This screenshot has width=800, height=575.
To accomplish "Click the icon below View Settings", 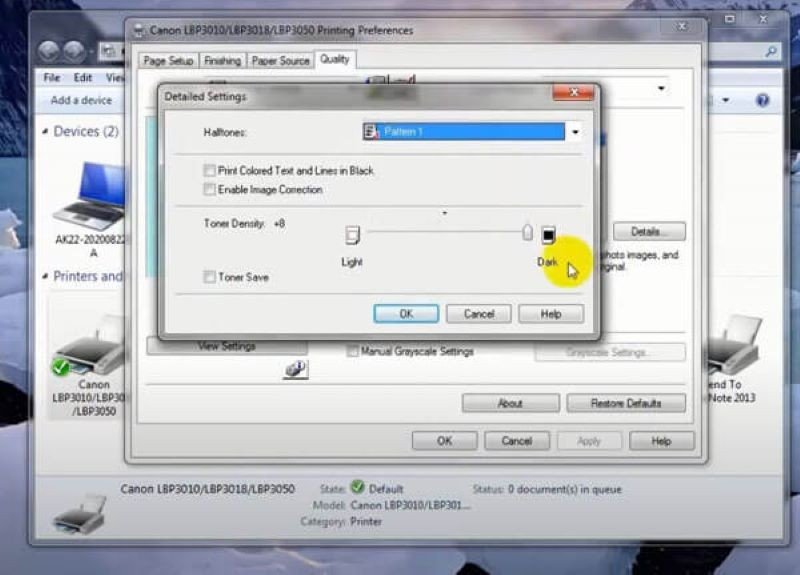I will click(296, 370).
